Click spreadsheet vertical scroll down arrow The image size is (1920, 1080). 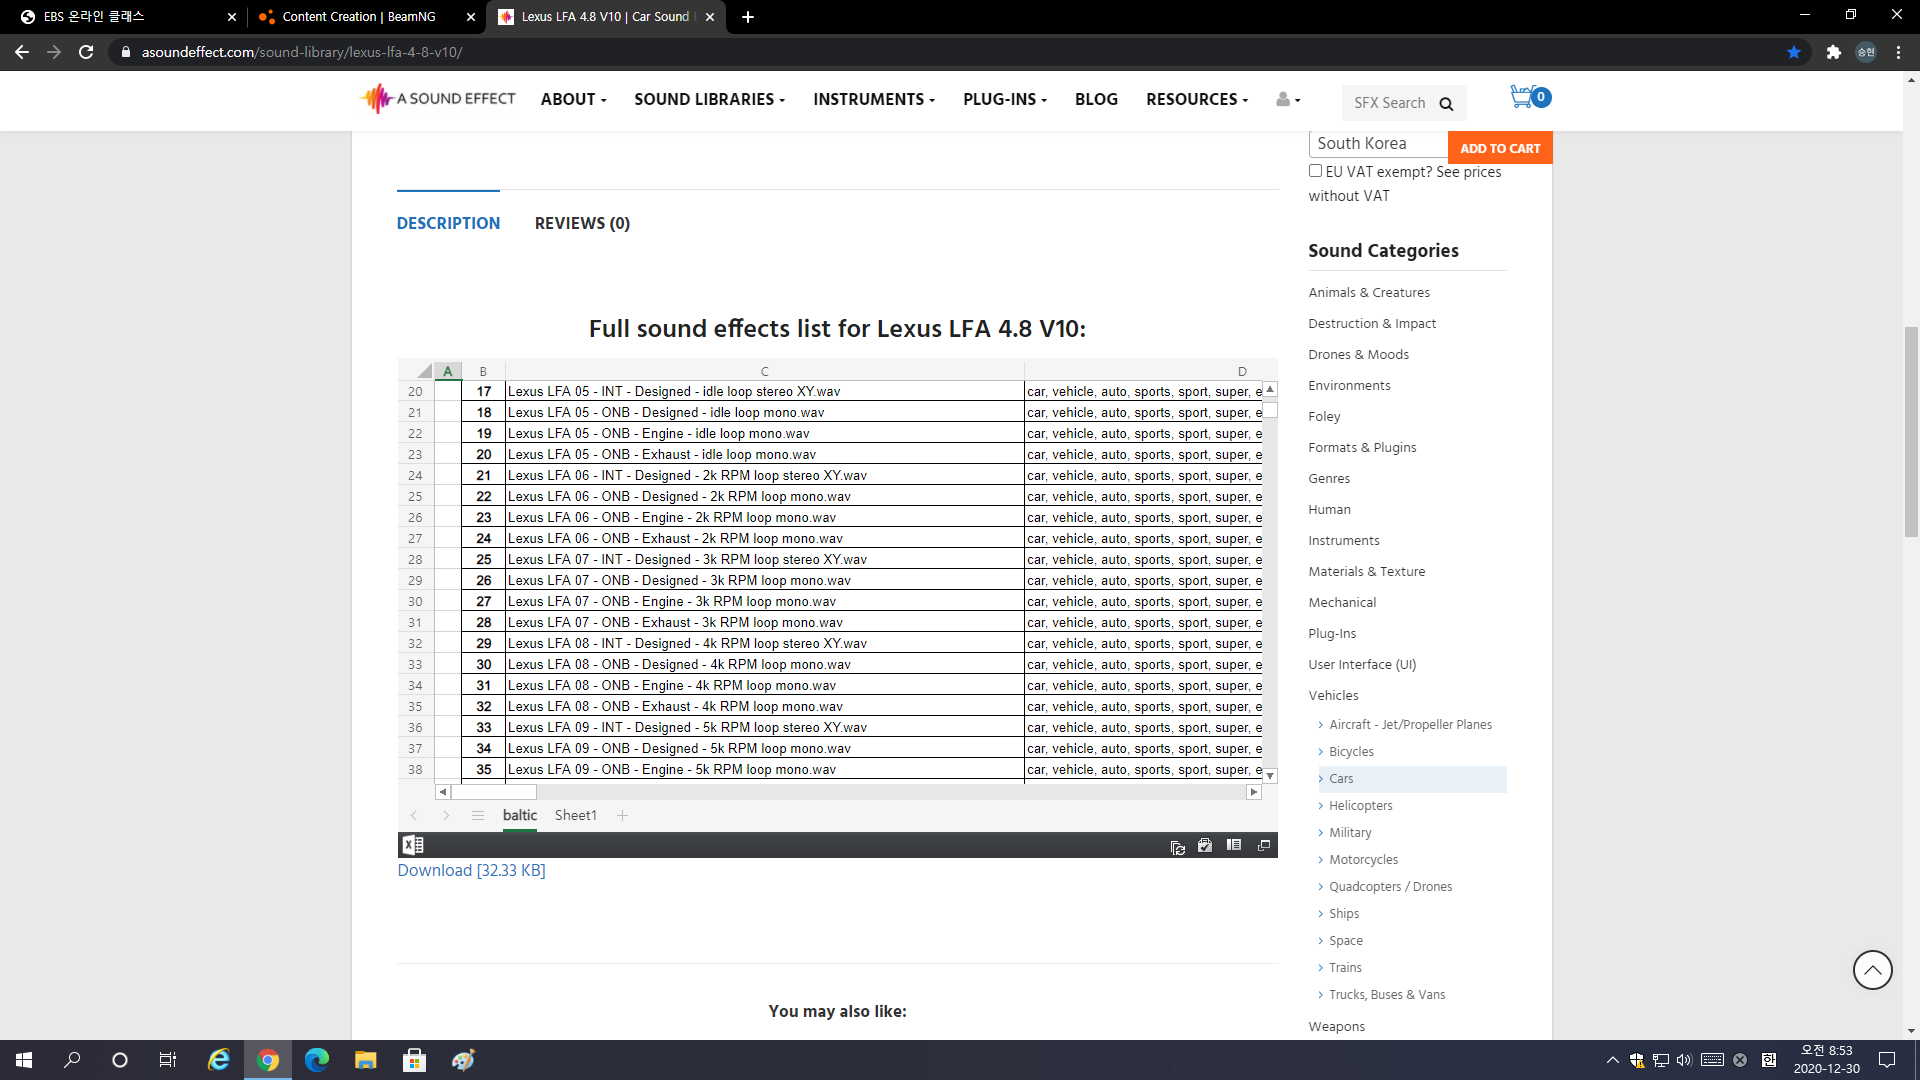click(1270, 776)
